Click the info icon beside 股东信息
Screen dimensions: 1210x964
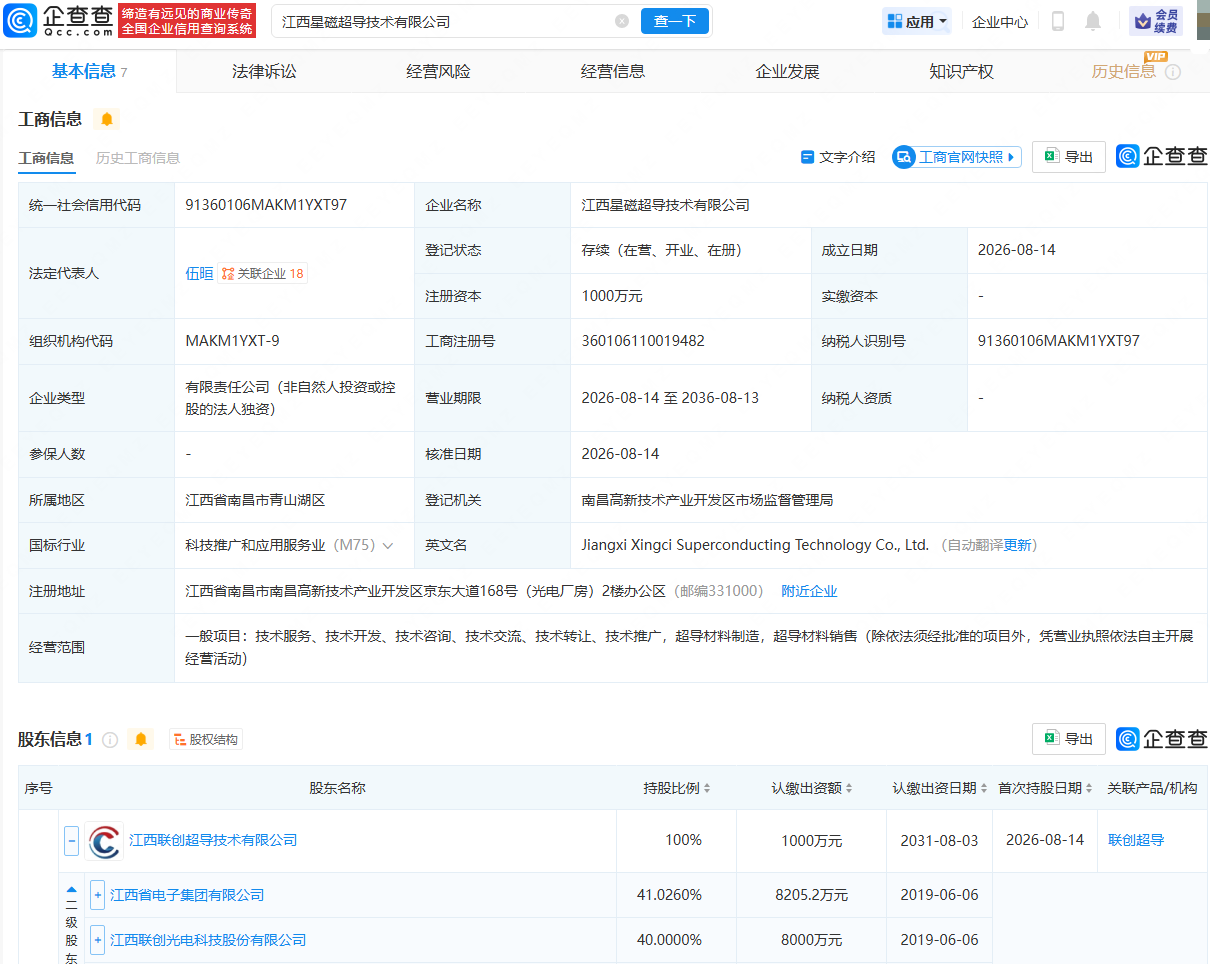110,740
